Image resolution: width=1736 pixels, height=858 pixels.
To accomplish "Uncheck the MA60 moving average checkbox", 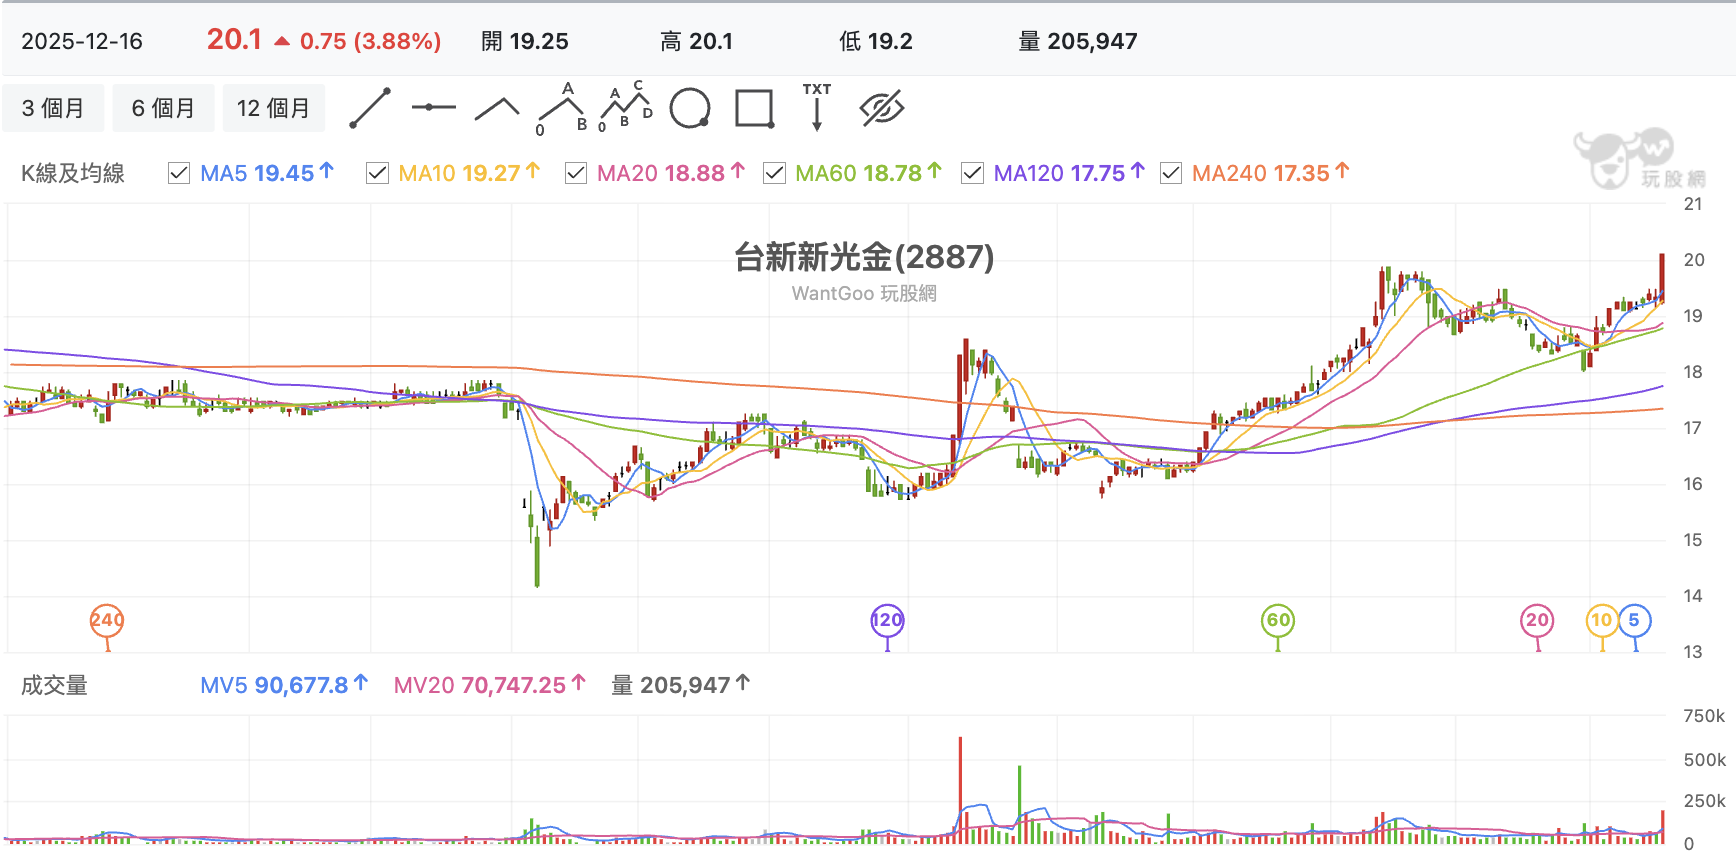I will 774,173.
